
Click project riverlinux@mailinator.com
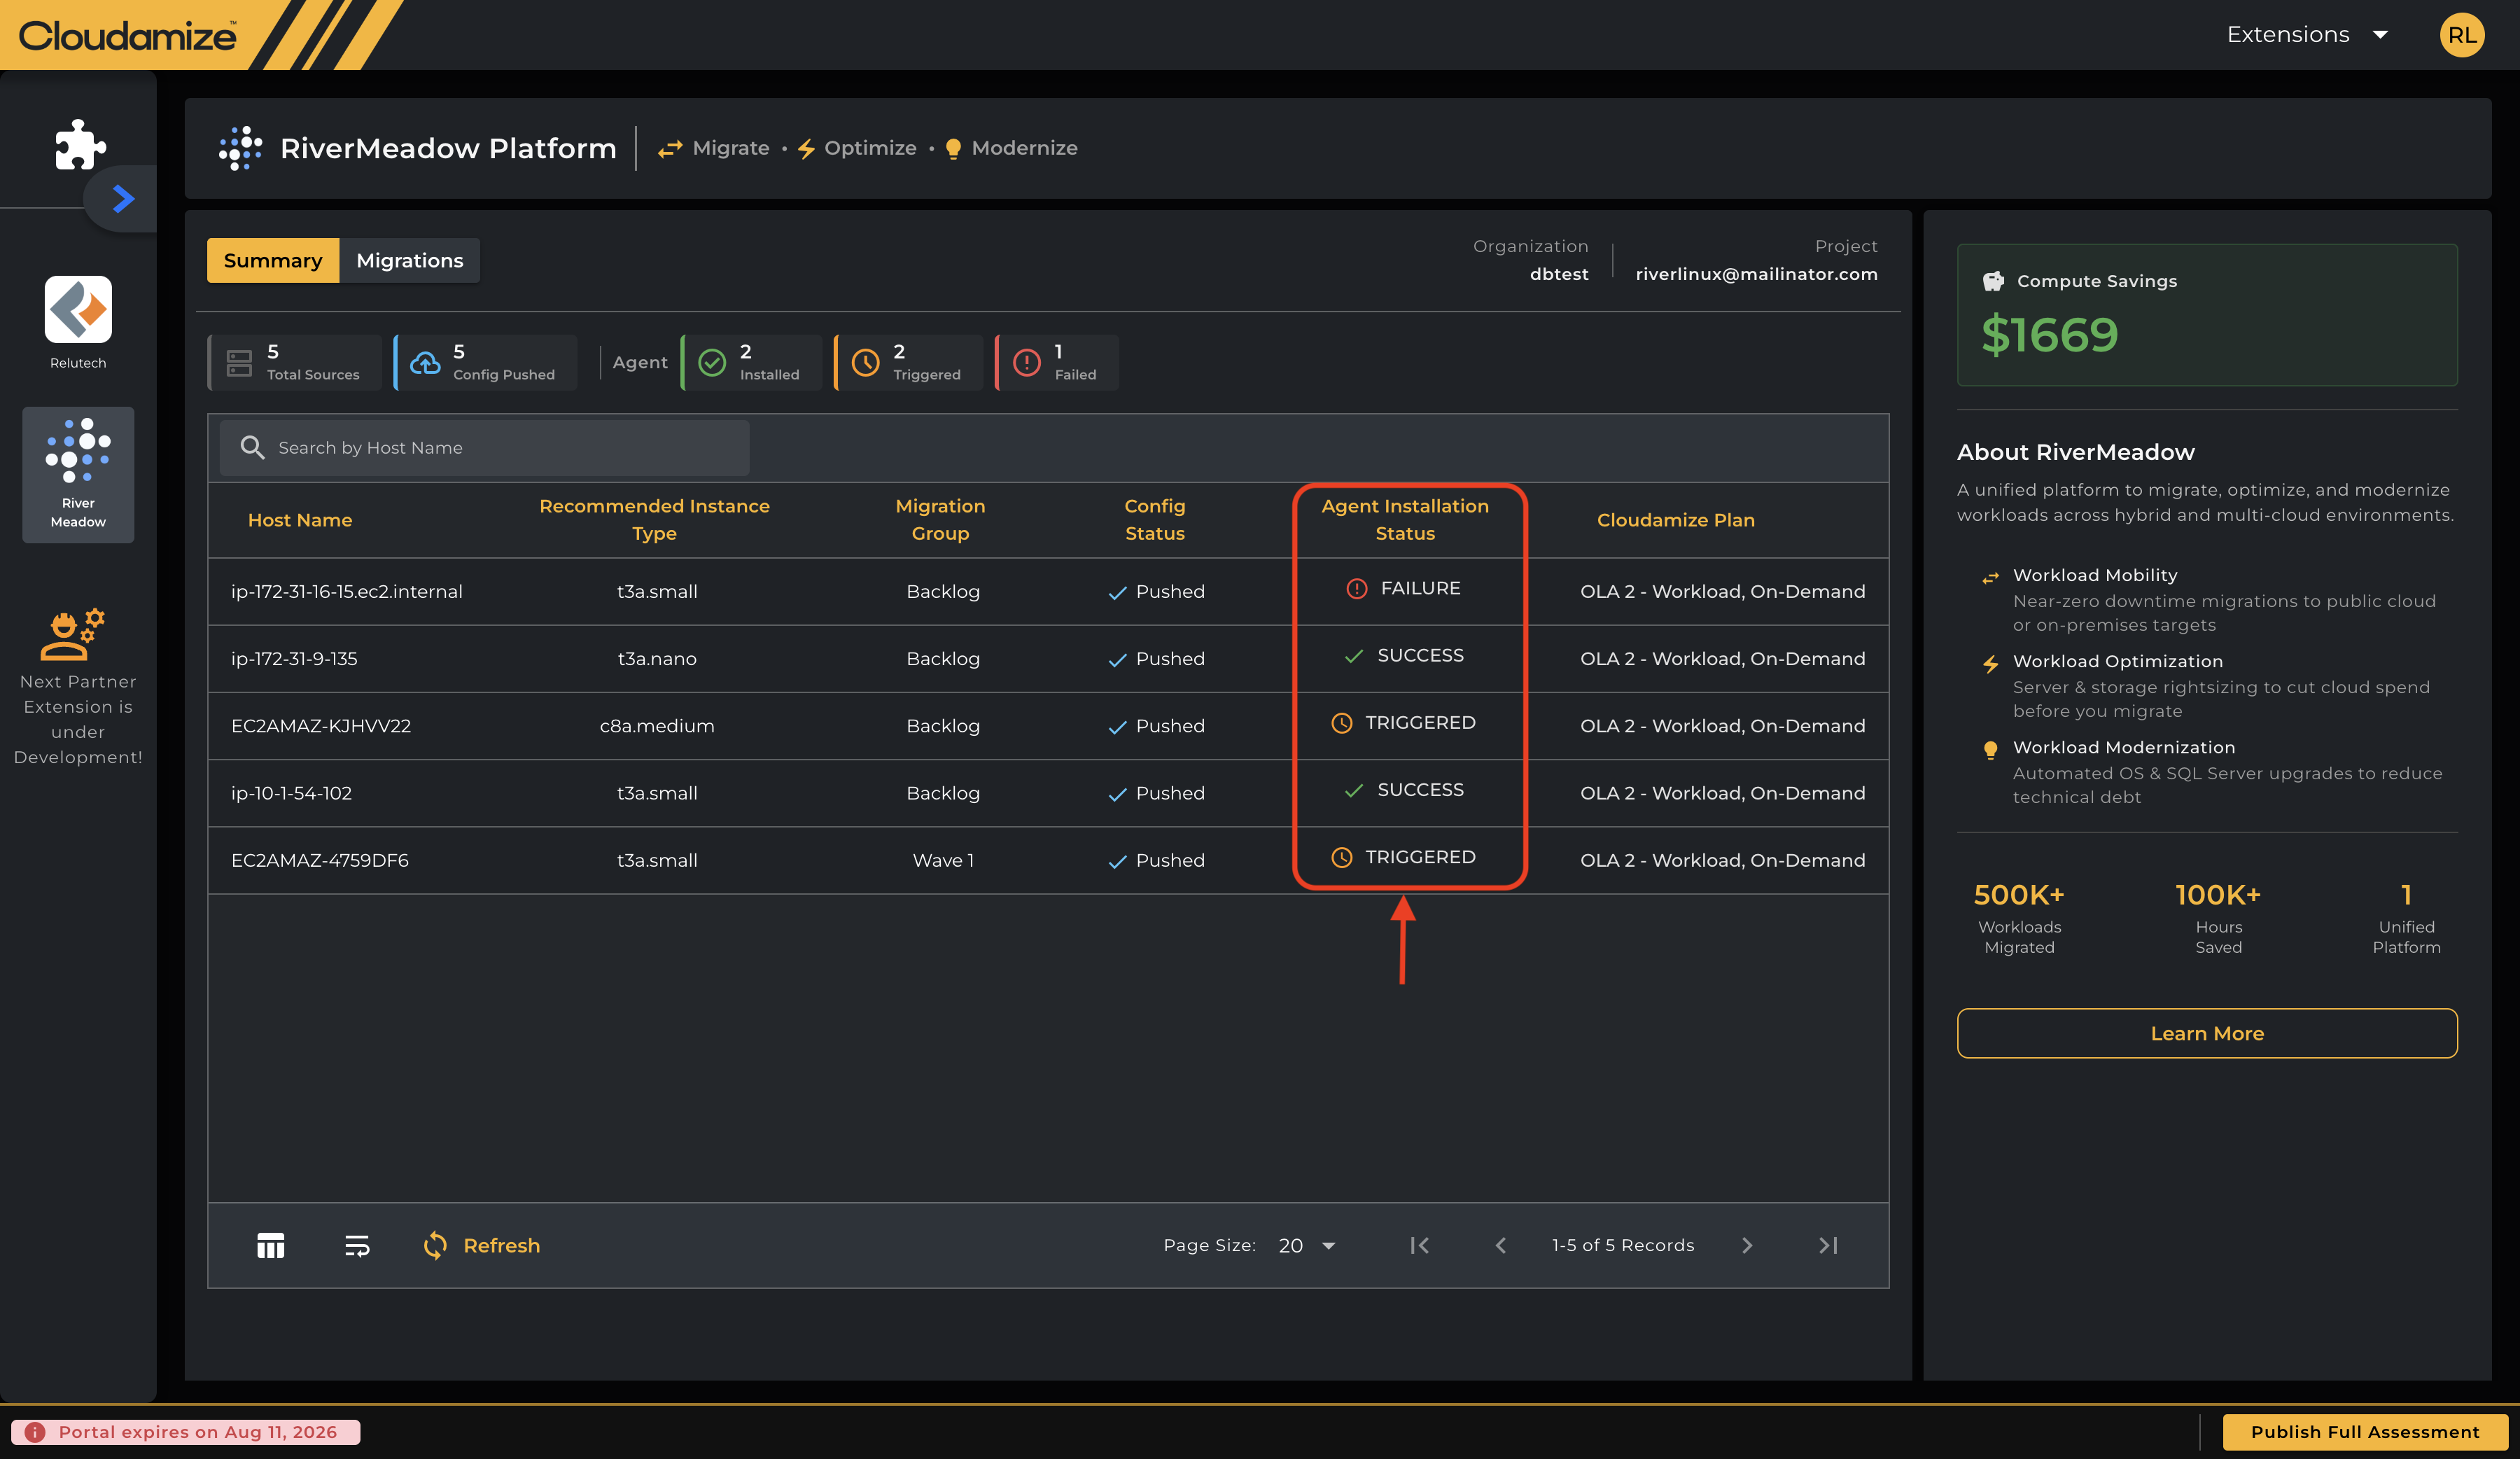[x=1756, y=274]
